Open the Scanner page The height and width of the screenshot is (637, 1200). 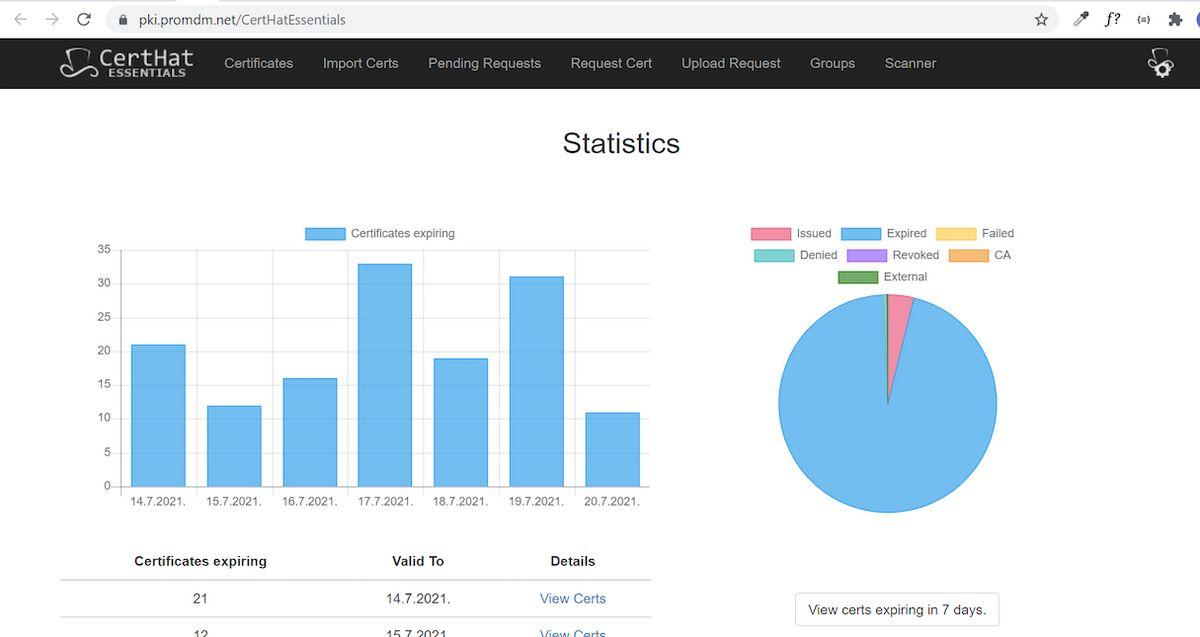(910, 63)
